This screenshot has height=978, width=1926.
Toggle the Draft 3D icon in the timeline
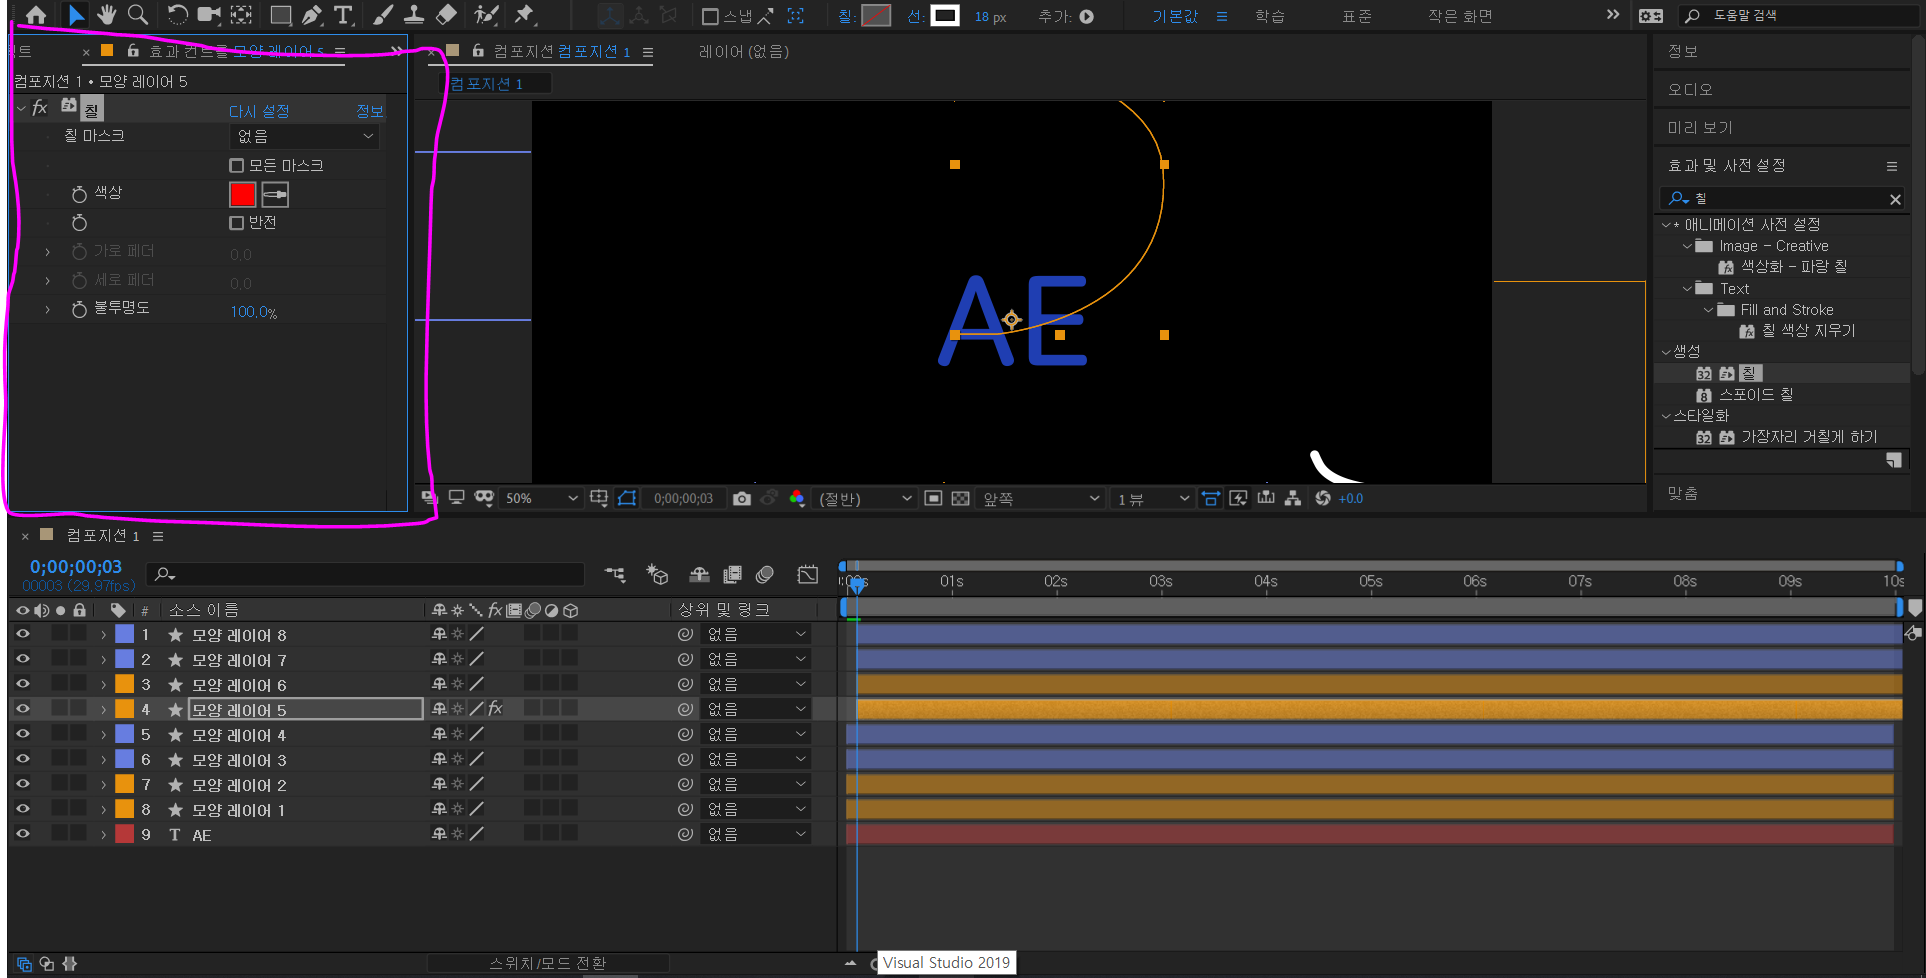657,574
